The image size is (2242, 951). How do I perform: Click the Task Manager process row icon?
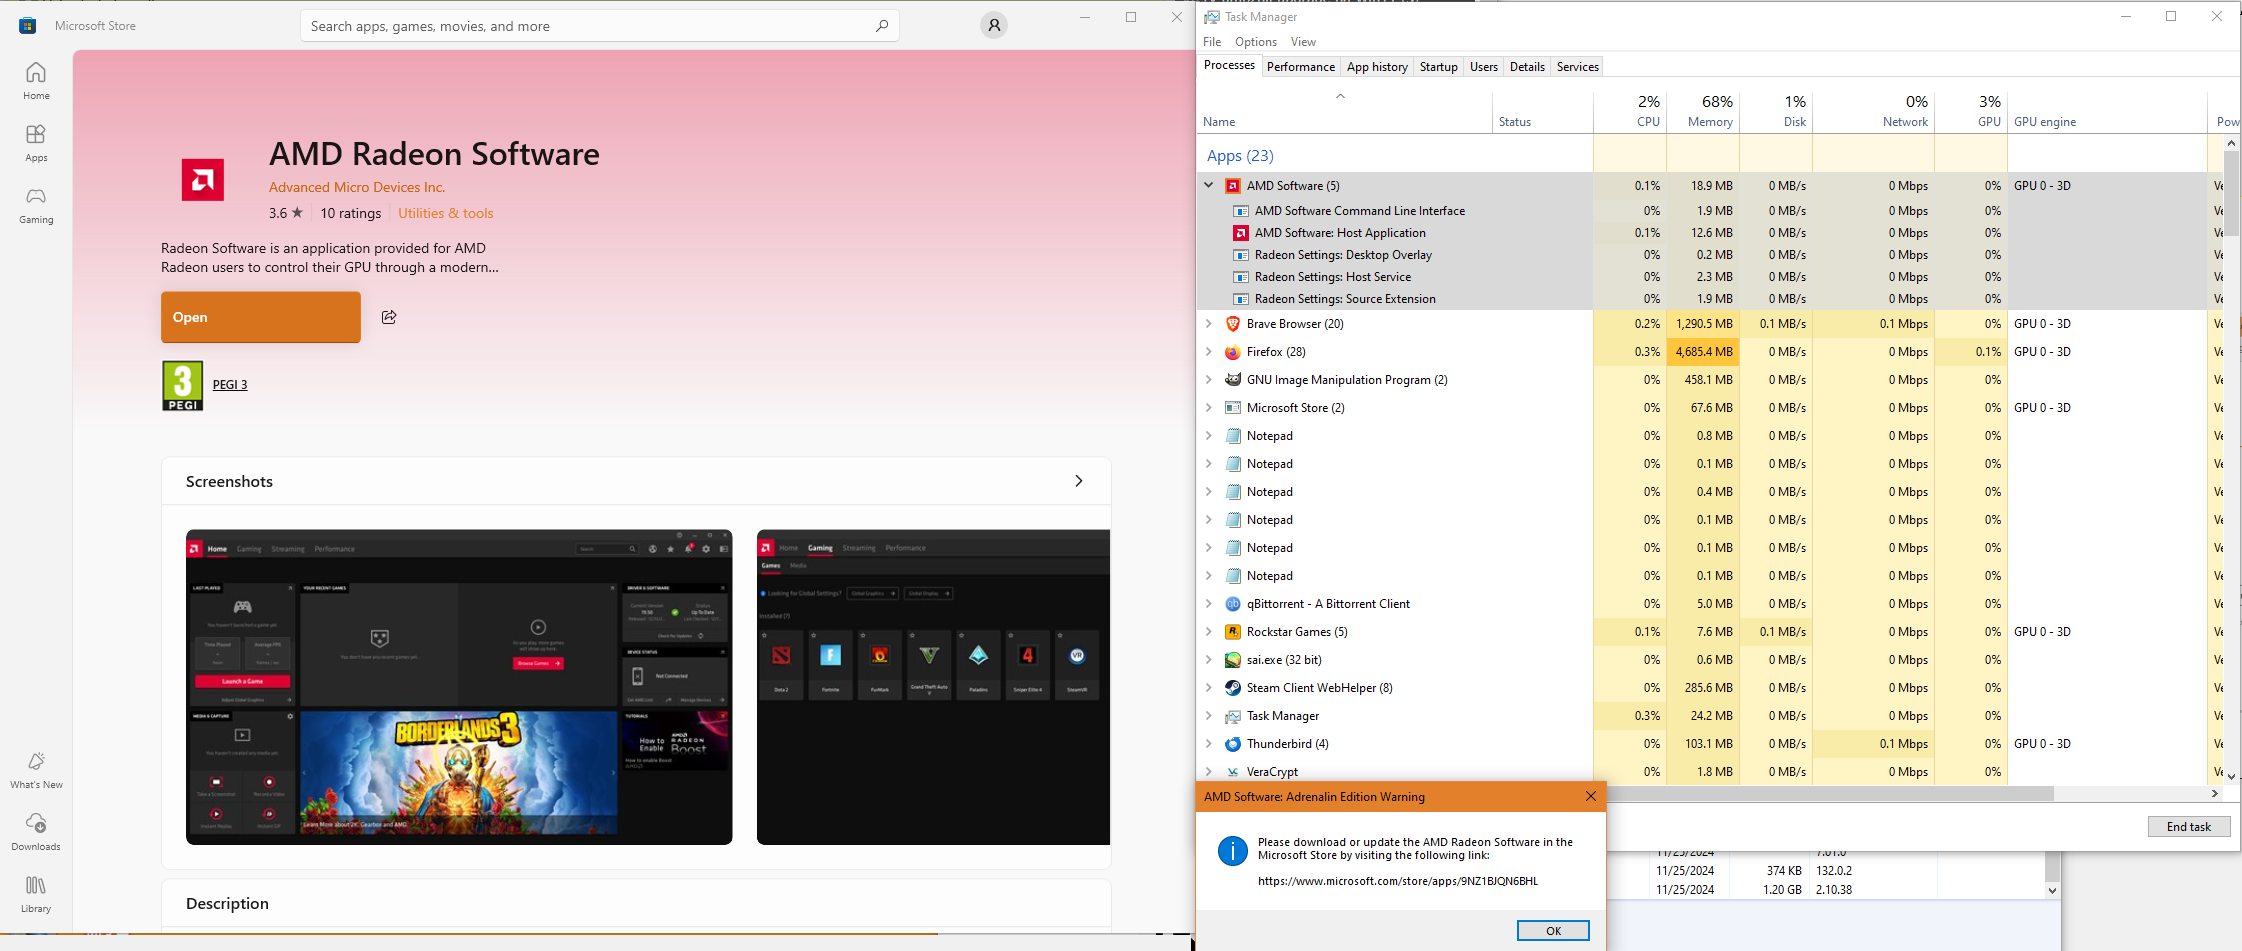click(1233, 716)
